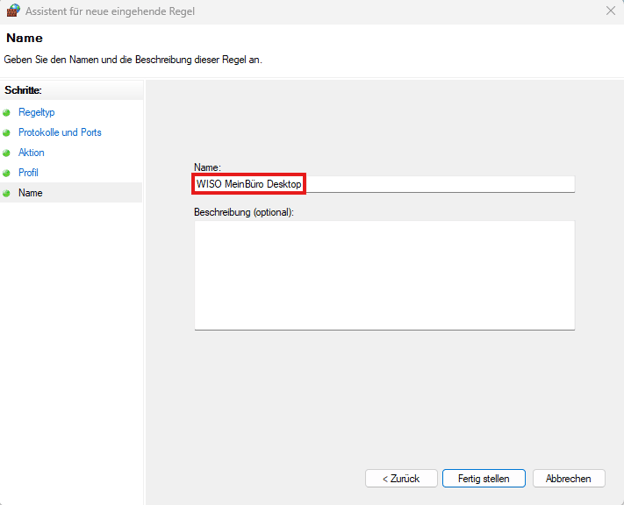This screenshot has height=505, width=624.
Task: Click the green bullet beside Protokolle und Ports
Action: click(7, 133)
